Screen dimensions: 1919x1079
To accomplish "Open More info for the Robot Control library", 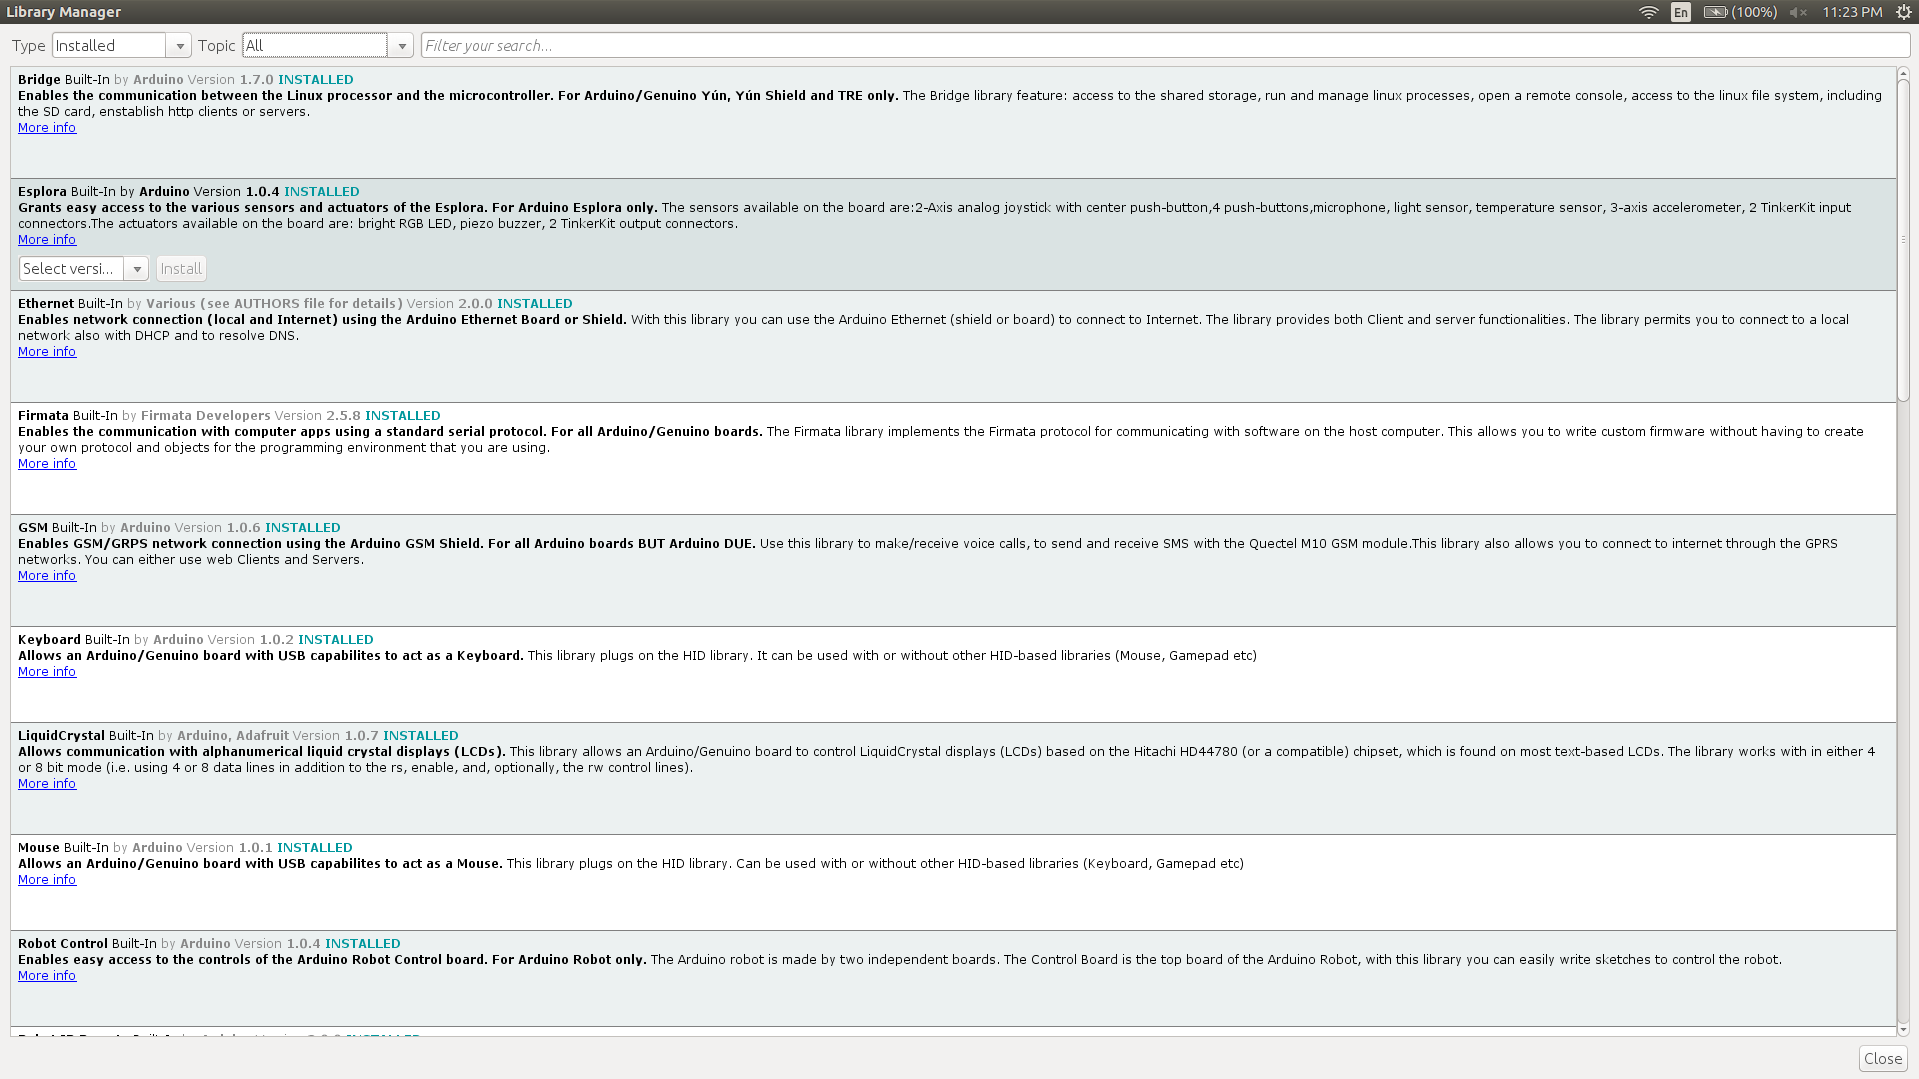I will click(46, 975).
